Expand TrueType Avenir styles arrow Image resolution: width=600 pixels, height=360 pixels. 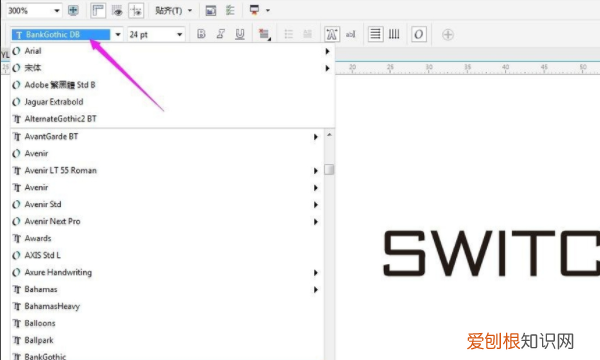(316, 187)
